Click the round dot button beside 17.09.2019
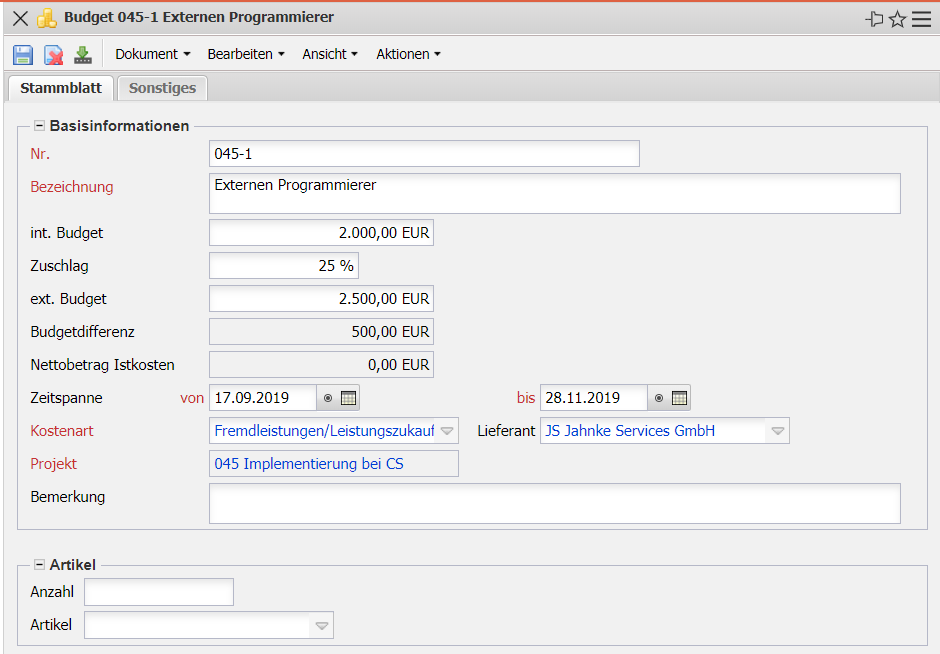940x654 pixels. coord(328,398)
